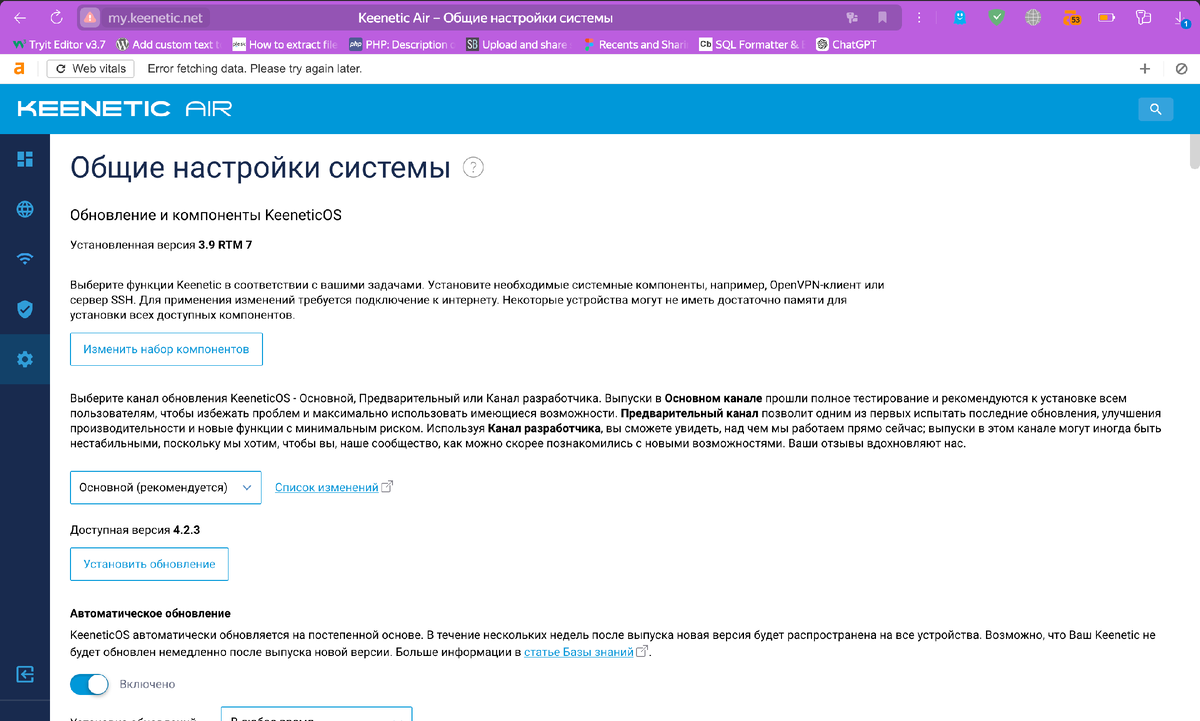Toggle the automatic update switch 'Включено'

[x=89, y=684]
